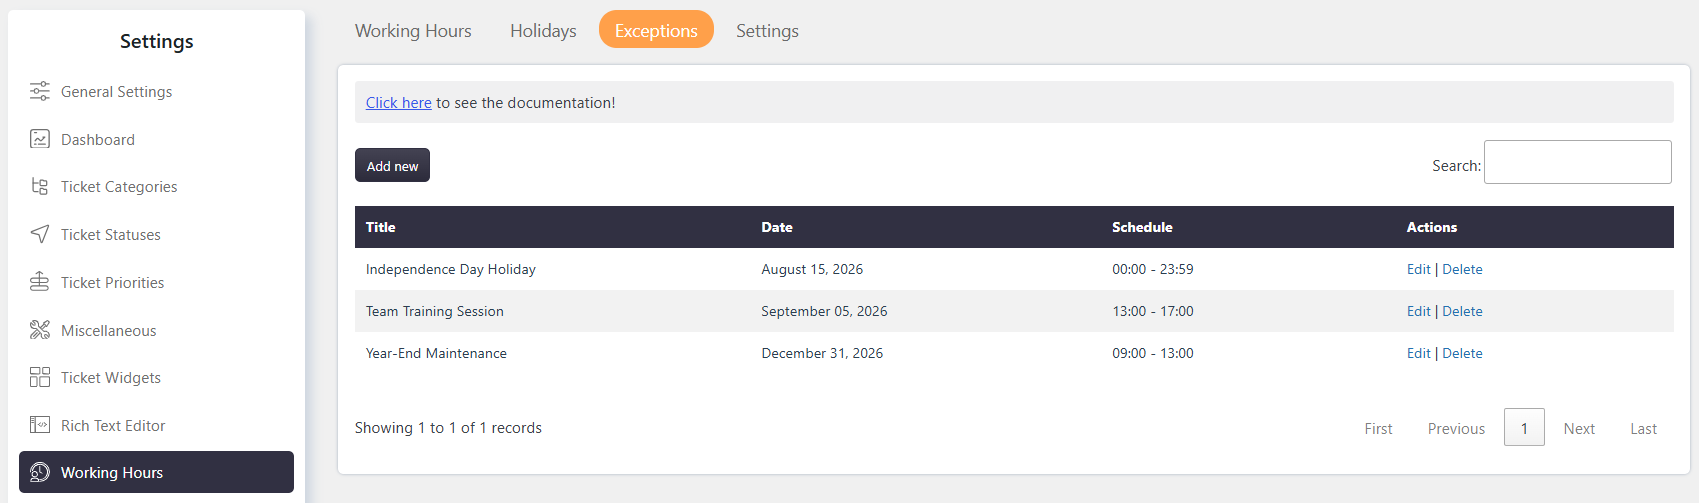Select Ticket Statuses paper plane icon

pyautogui.click(x=40, y=234)
